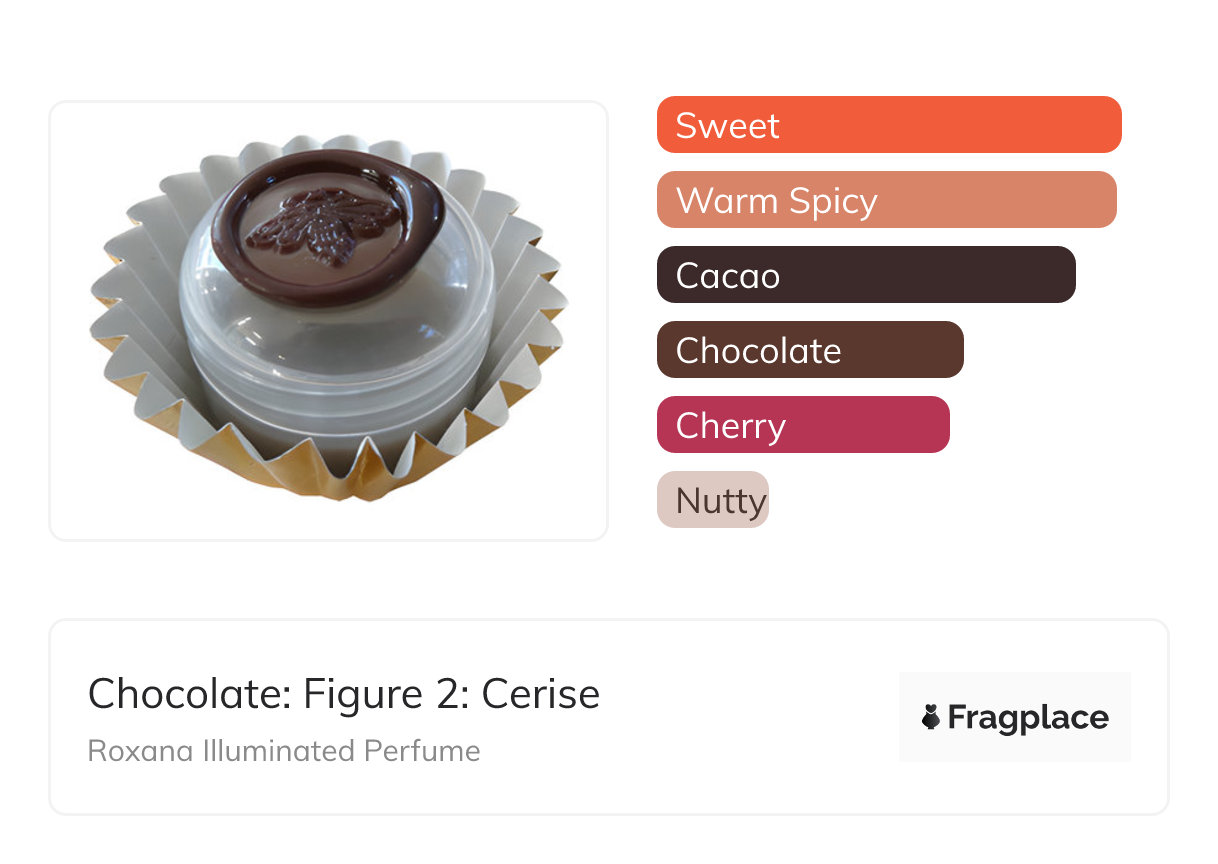Select the Sweet accord bar
Image resolution: width=1218 pixels, height=864 pixels.
tap(888, 125)
